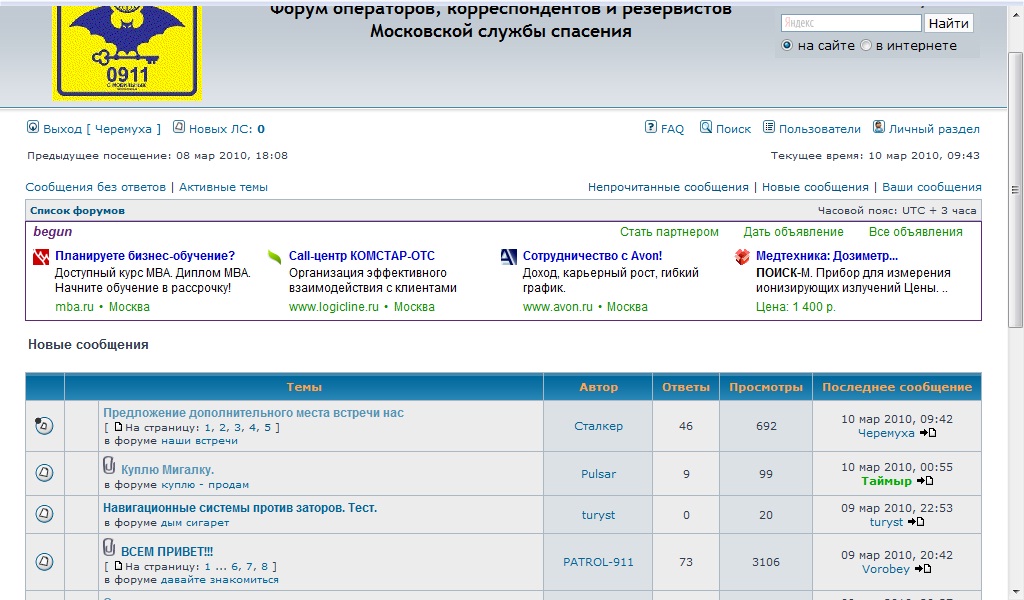Viewport: 1024px width, 600px height.
Task: Click the bat logo of Московская служба спасения
Action: (127, 49)
